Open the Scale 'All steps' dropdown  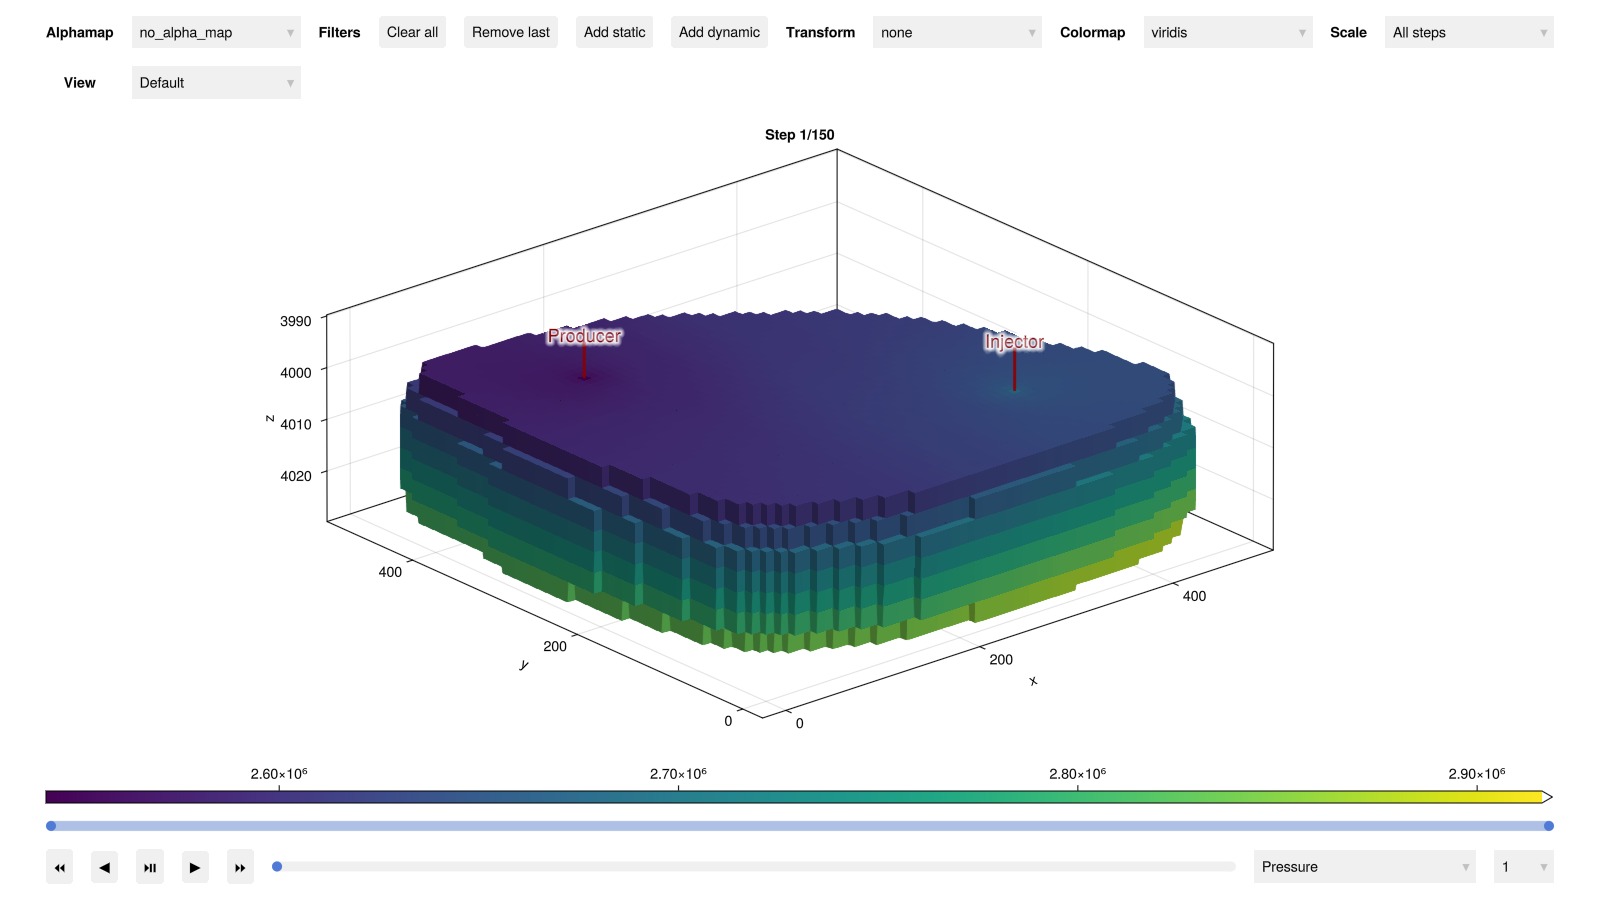1468,32
